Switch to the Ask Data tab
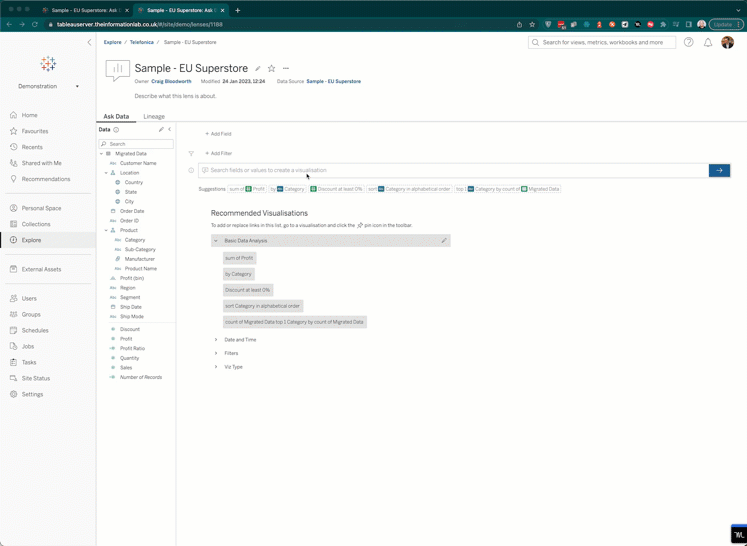 116,116
